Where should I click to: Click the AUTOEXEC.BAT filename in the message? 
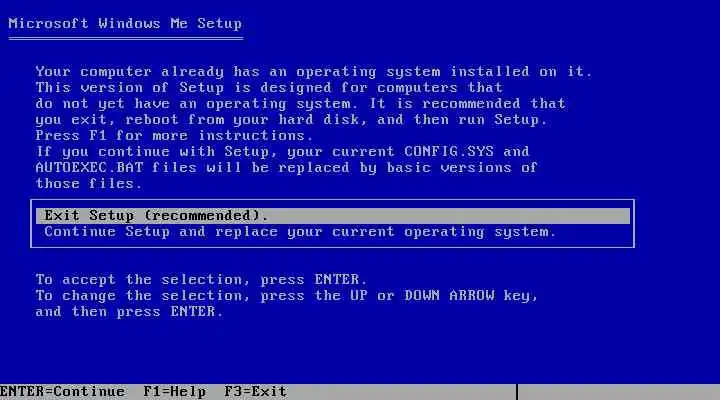(90, 168)
